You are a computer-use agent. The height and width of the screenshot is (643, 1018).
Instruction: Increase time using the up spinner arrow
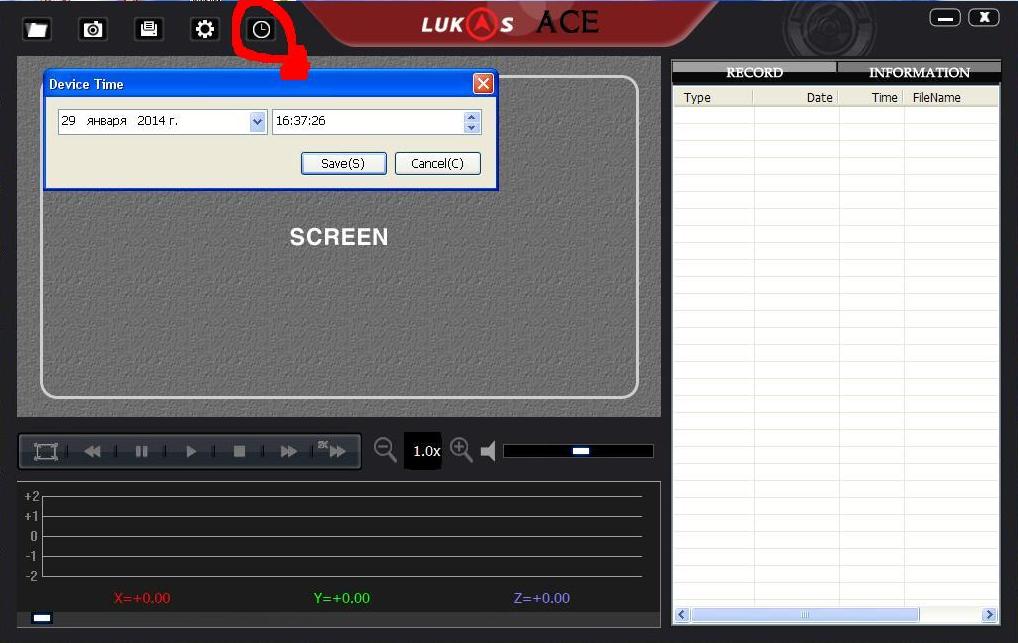tap(472, 116)
